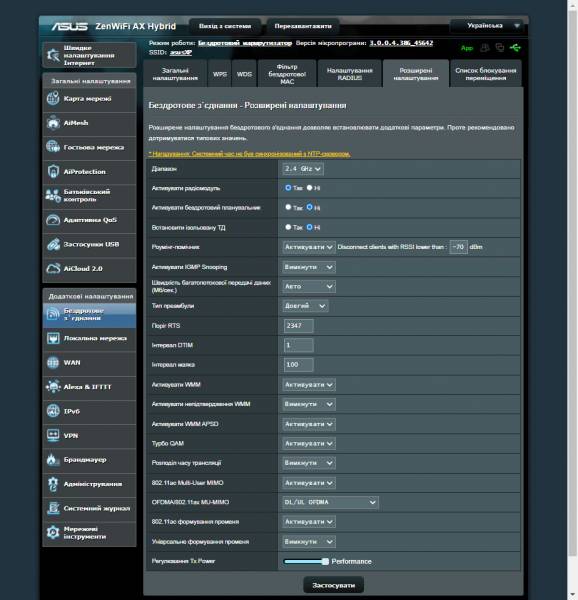Open the language (Українська) dropdown
Screen dimensions: 578x600
click(x=487, y=26)
